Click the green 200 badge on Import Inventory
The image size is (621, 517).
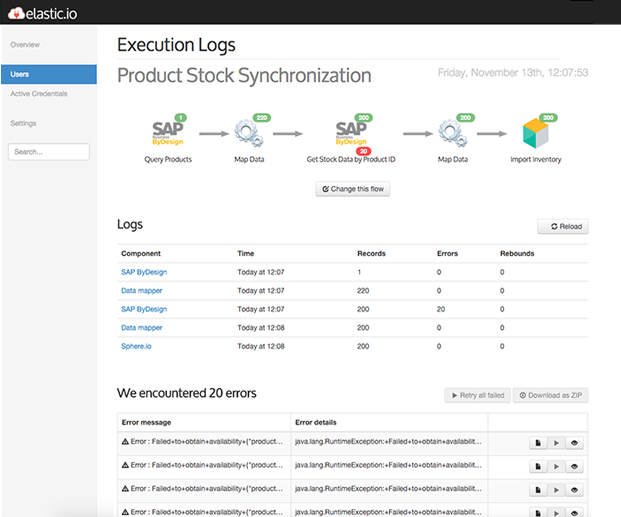548,118
